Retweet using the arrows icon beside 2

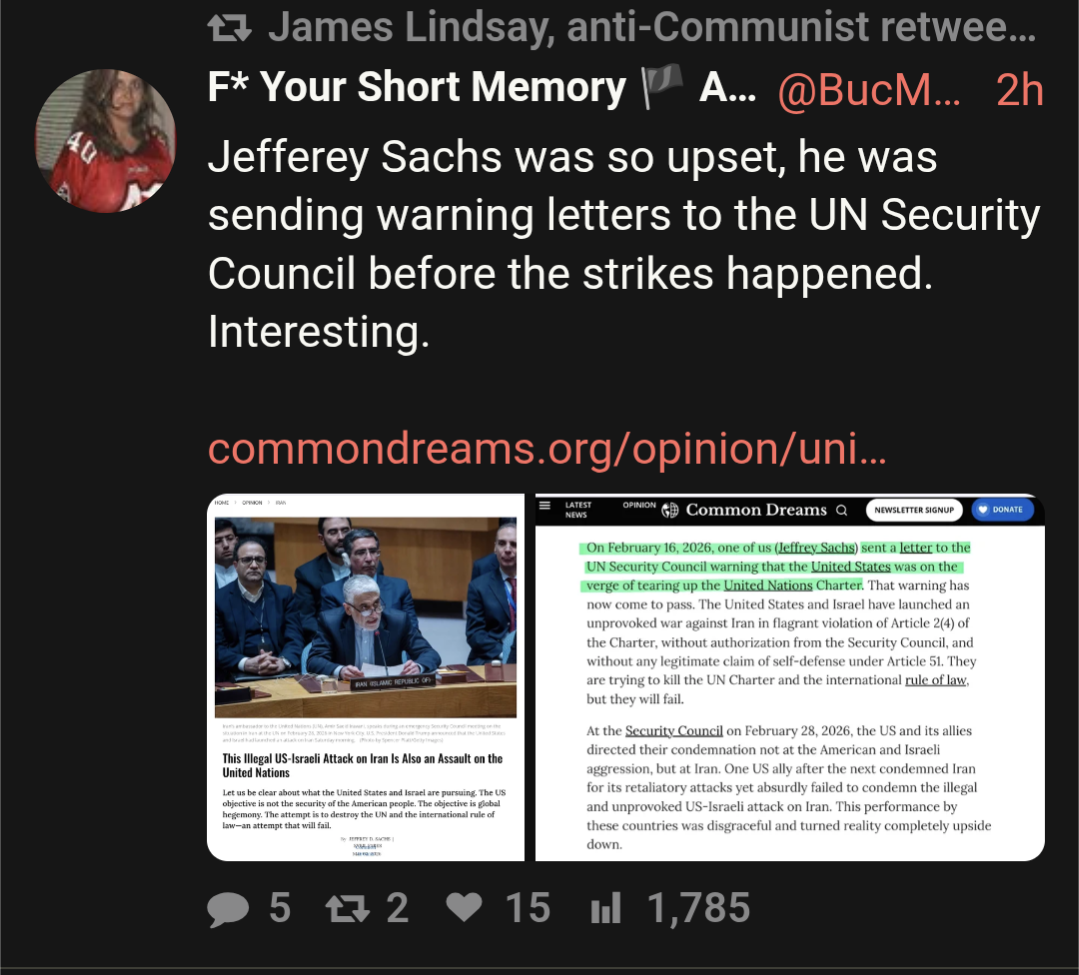point(348,908)
